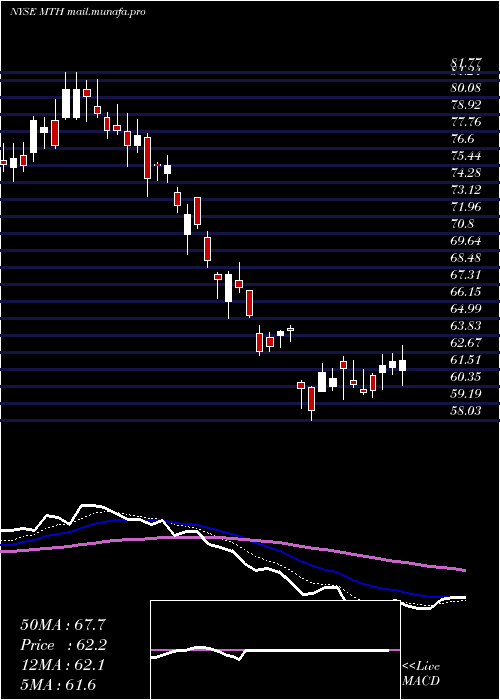Click the 62.67 price axis label
This screenshot has width=500, height=700.
click(466, 343)
